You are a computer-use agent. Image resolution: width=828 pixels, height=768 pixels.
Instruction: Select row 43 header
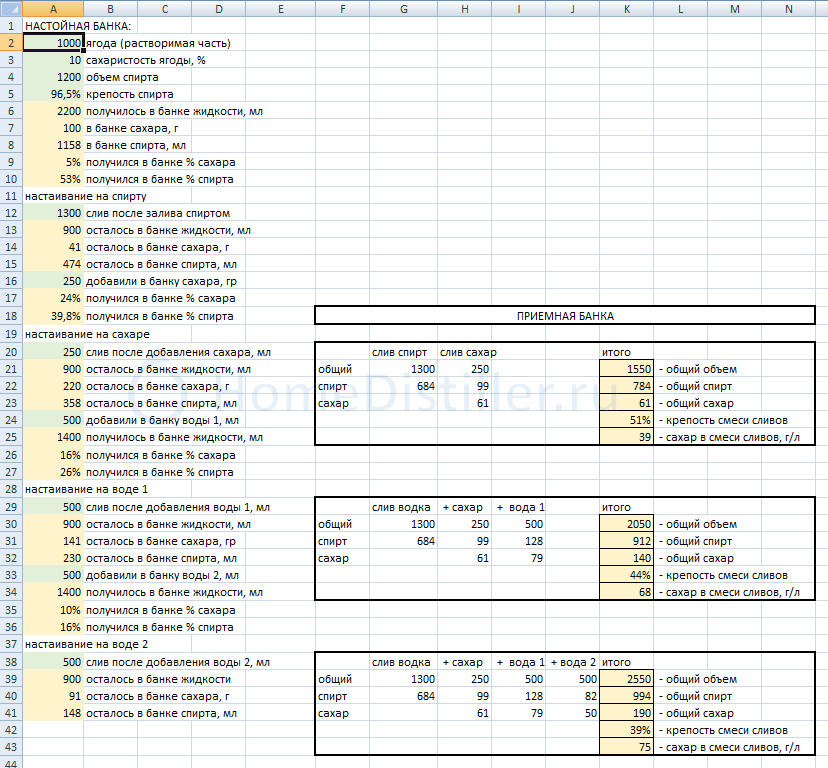[10, 747]
